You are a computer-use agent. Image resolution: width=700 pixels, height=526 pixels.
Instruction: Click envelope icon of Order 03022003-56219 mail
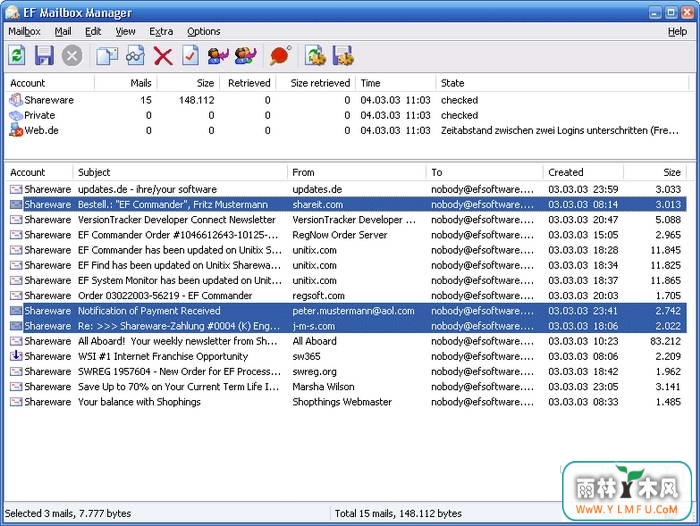click(x=16, y=296)
